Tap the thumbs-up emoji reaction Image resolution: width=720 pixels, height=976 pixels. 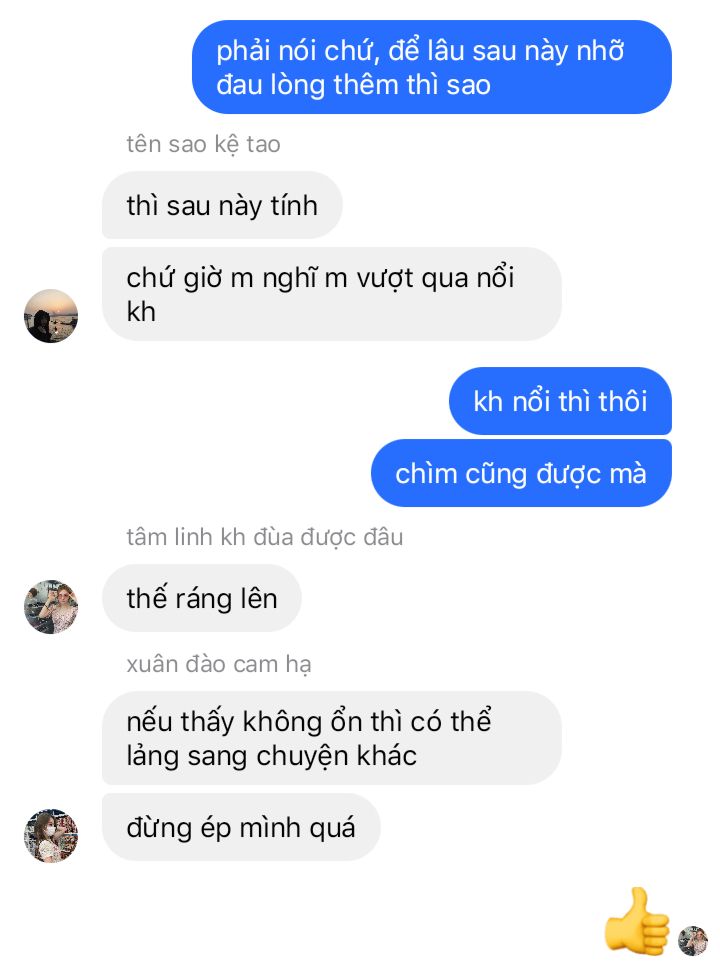(x=637, y=921)
